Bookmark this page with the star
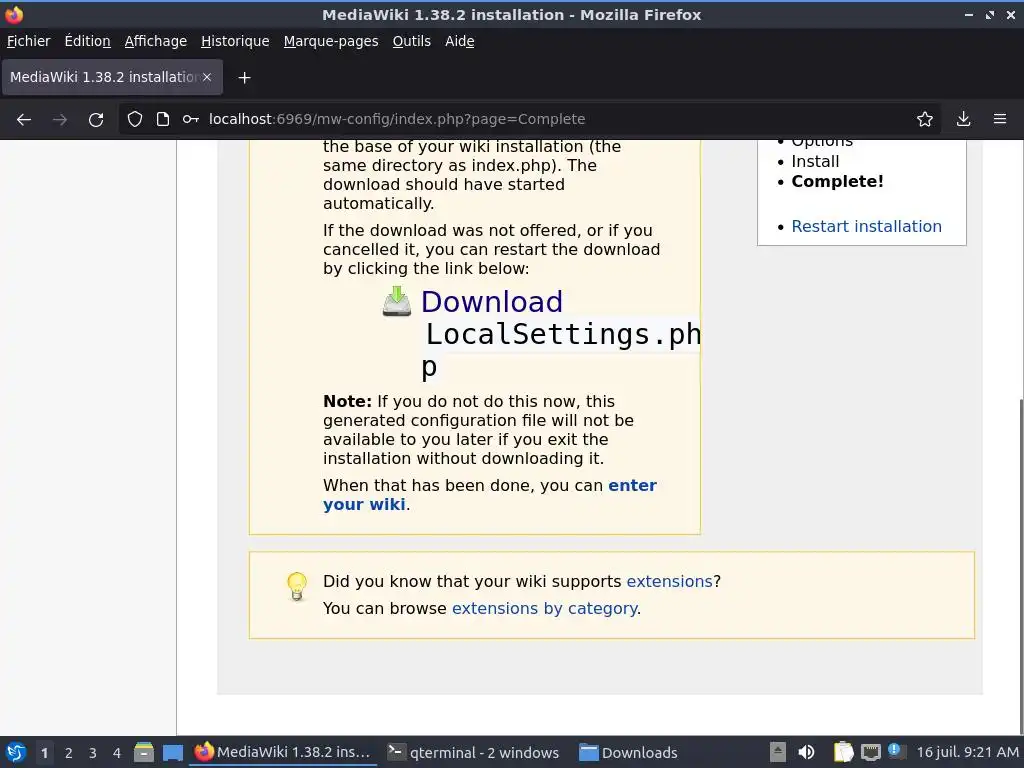The image size is (1024, 768). tap(925, 119)
